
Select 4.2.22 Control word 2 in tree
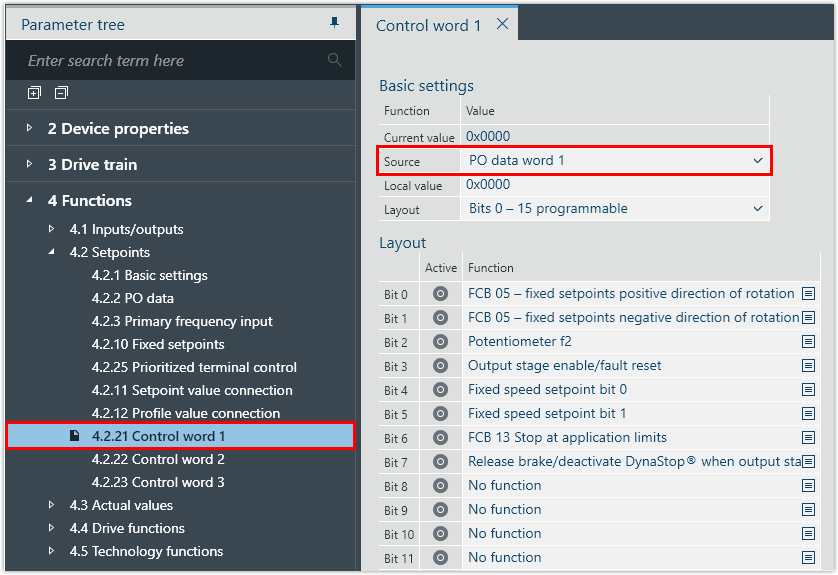coord(158,459)
